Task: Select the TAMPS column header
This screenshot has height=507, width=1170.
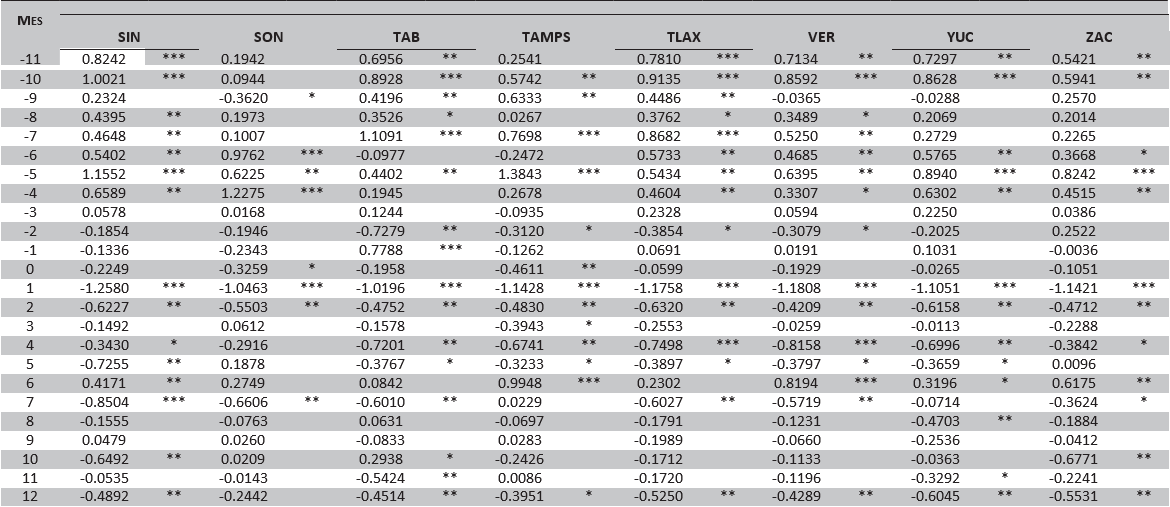Action: pos(546,37)
